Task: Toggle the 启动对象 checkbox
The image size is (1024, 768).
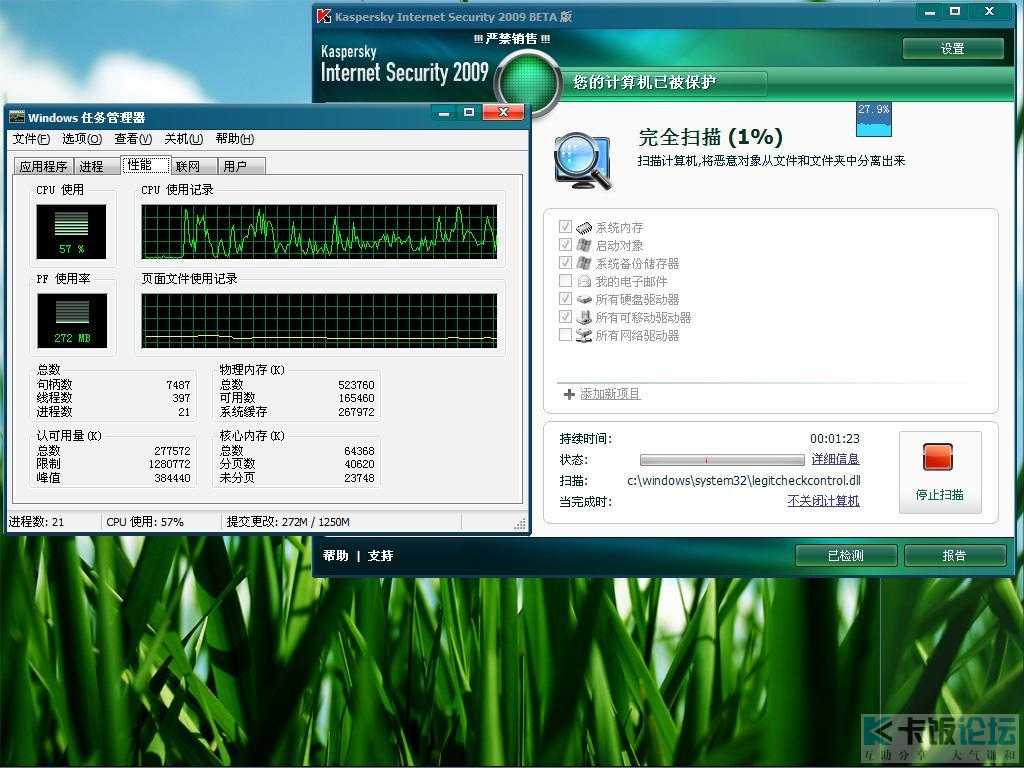Action: pos(566,244)
